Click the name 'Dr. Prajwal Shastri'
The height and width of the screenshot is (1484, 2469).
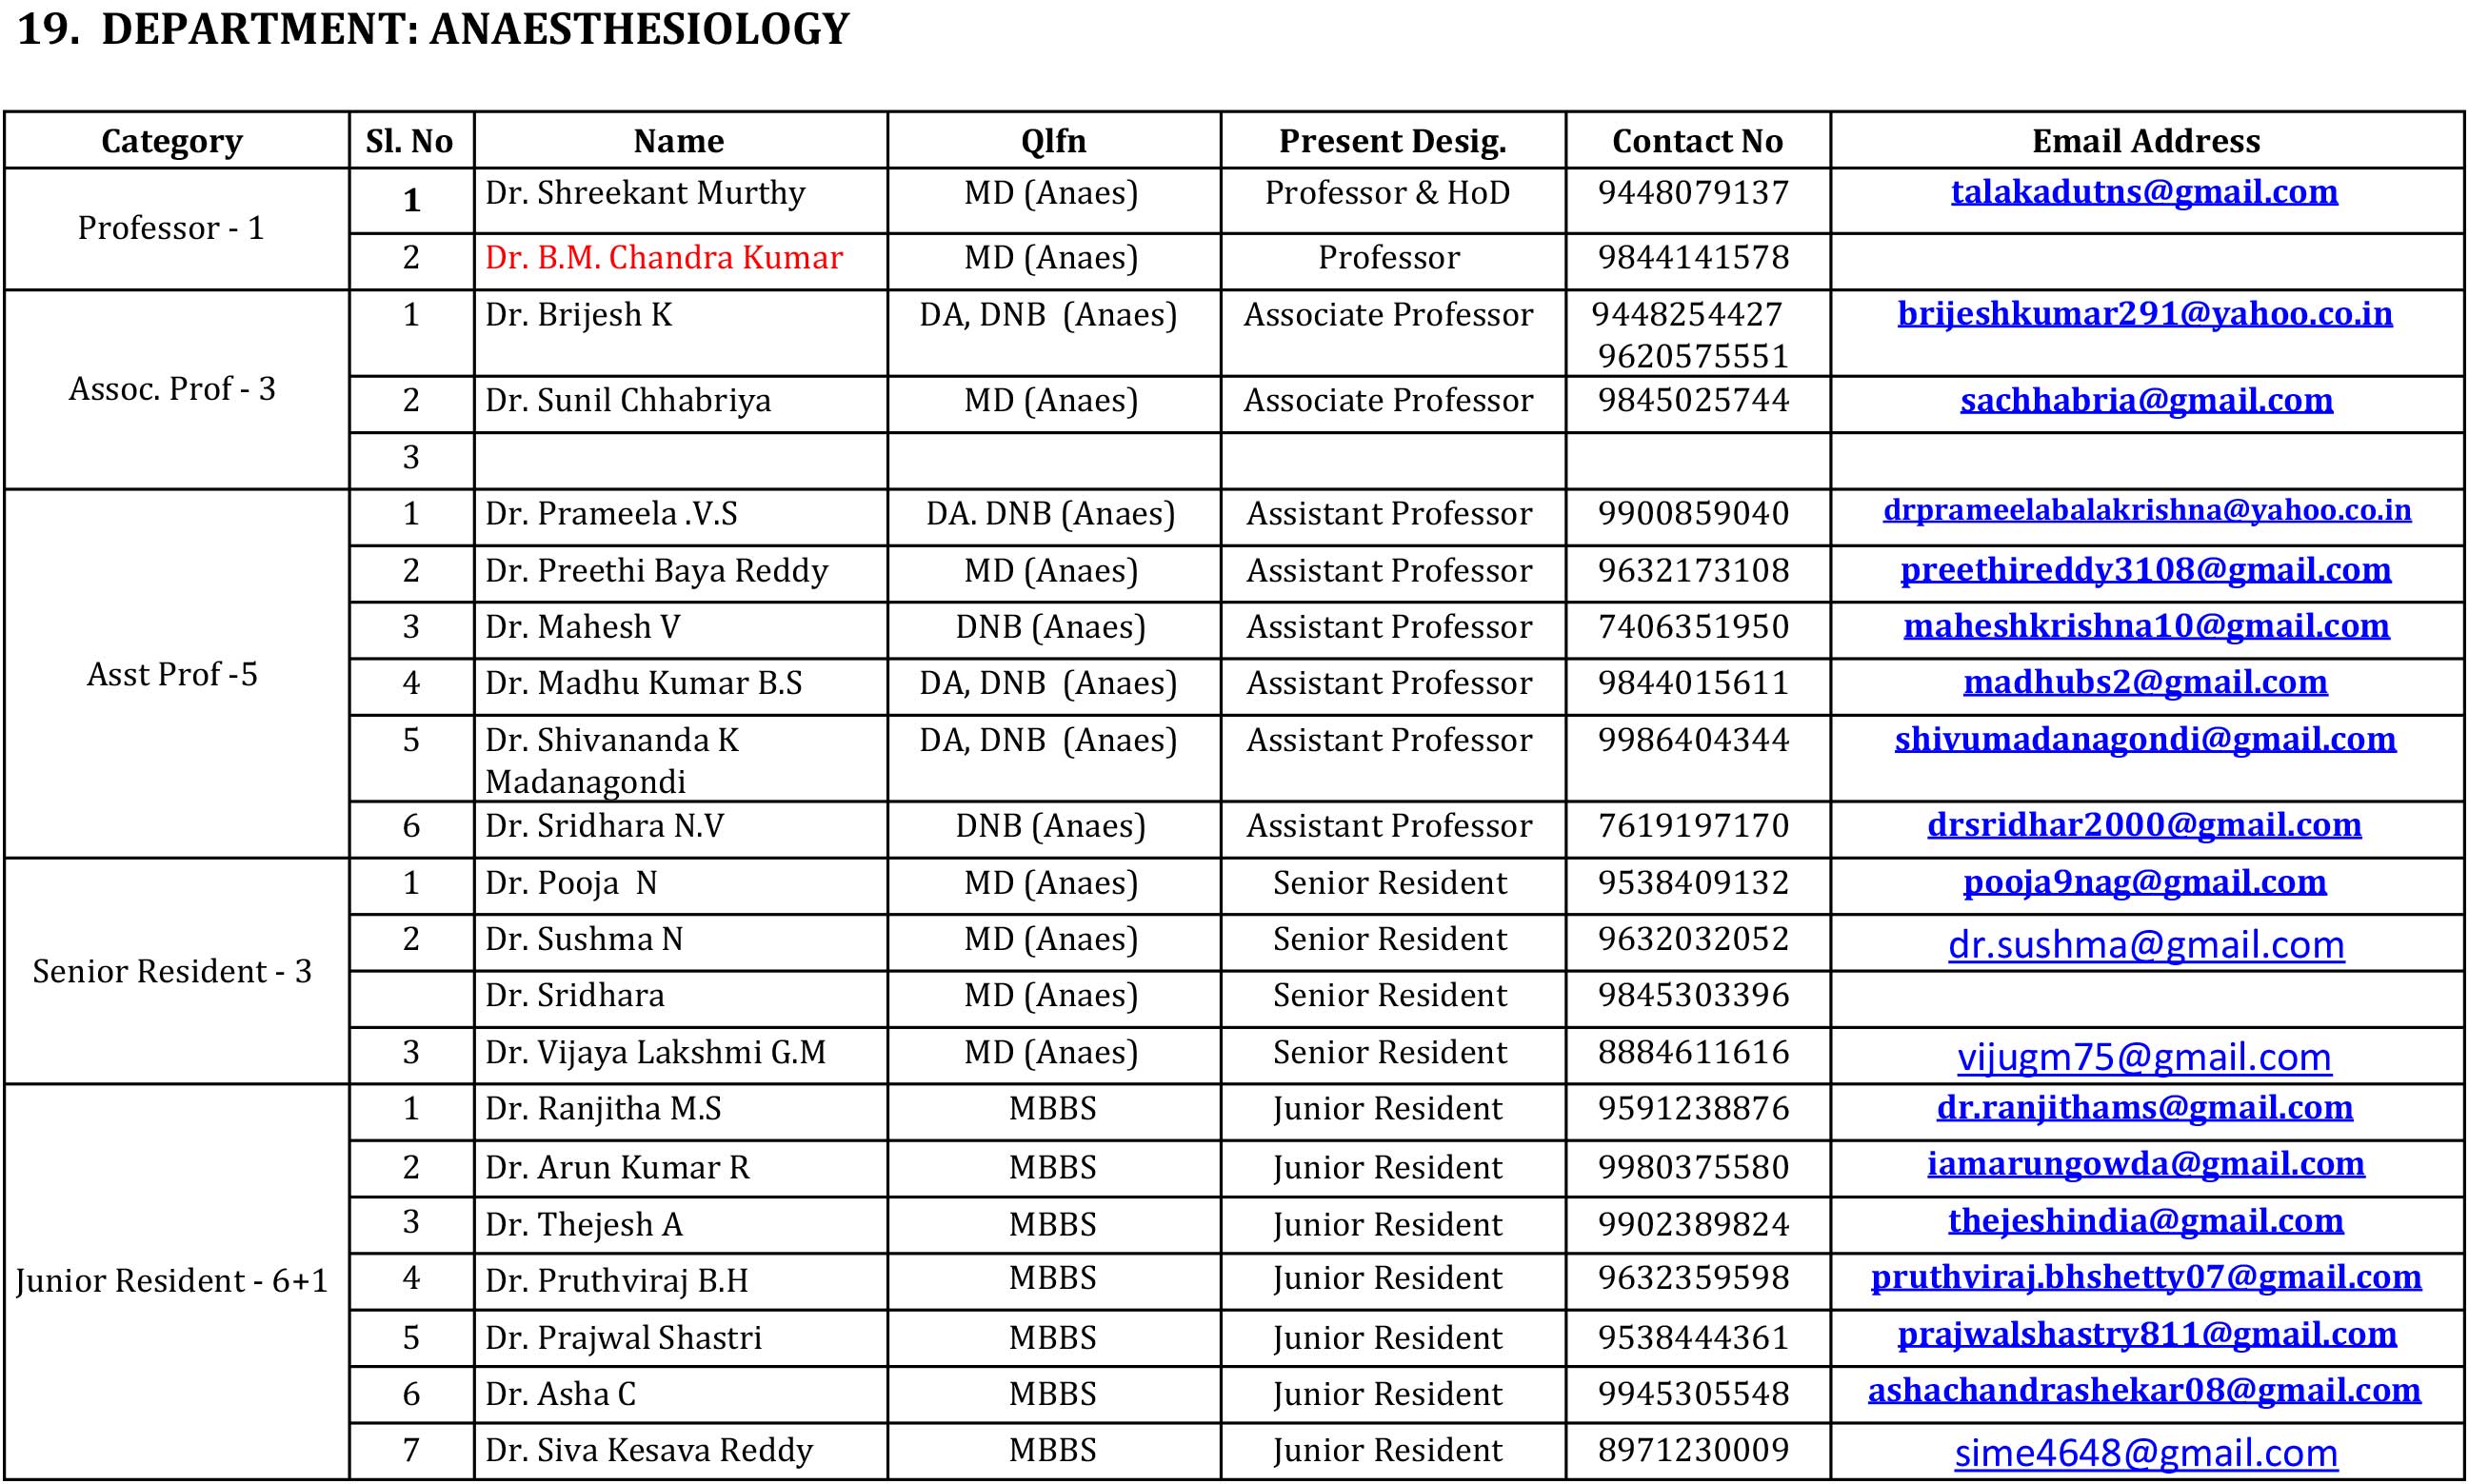coord(624,1338)
